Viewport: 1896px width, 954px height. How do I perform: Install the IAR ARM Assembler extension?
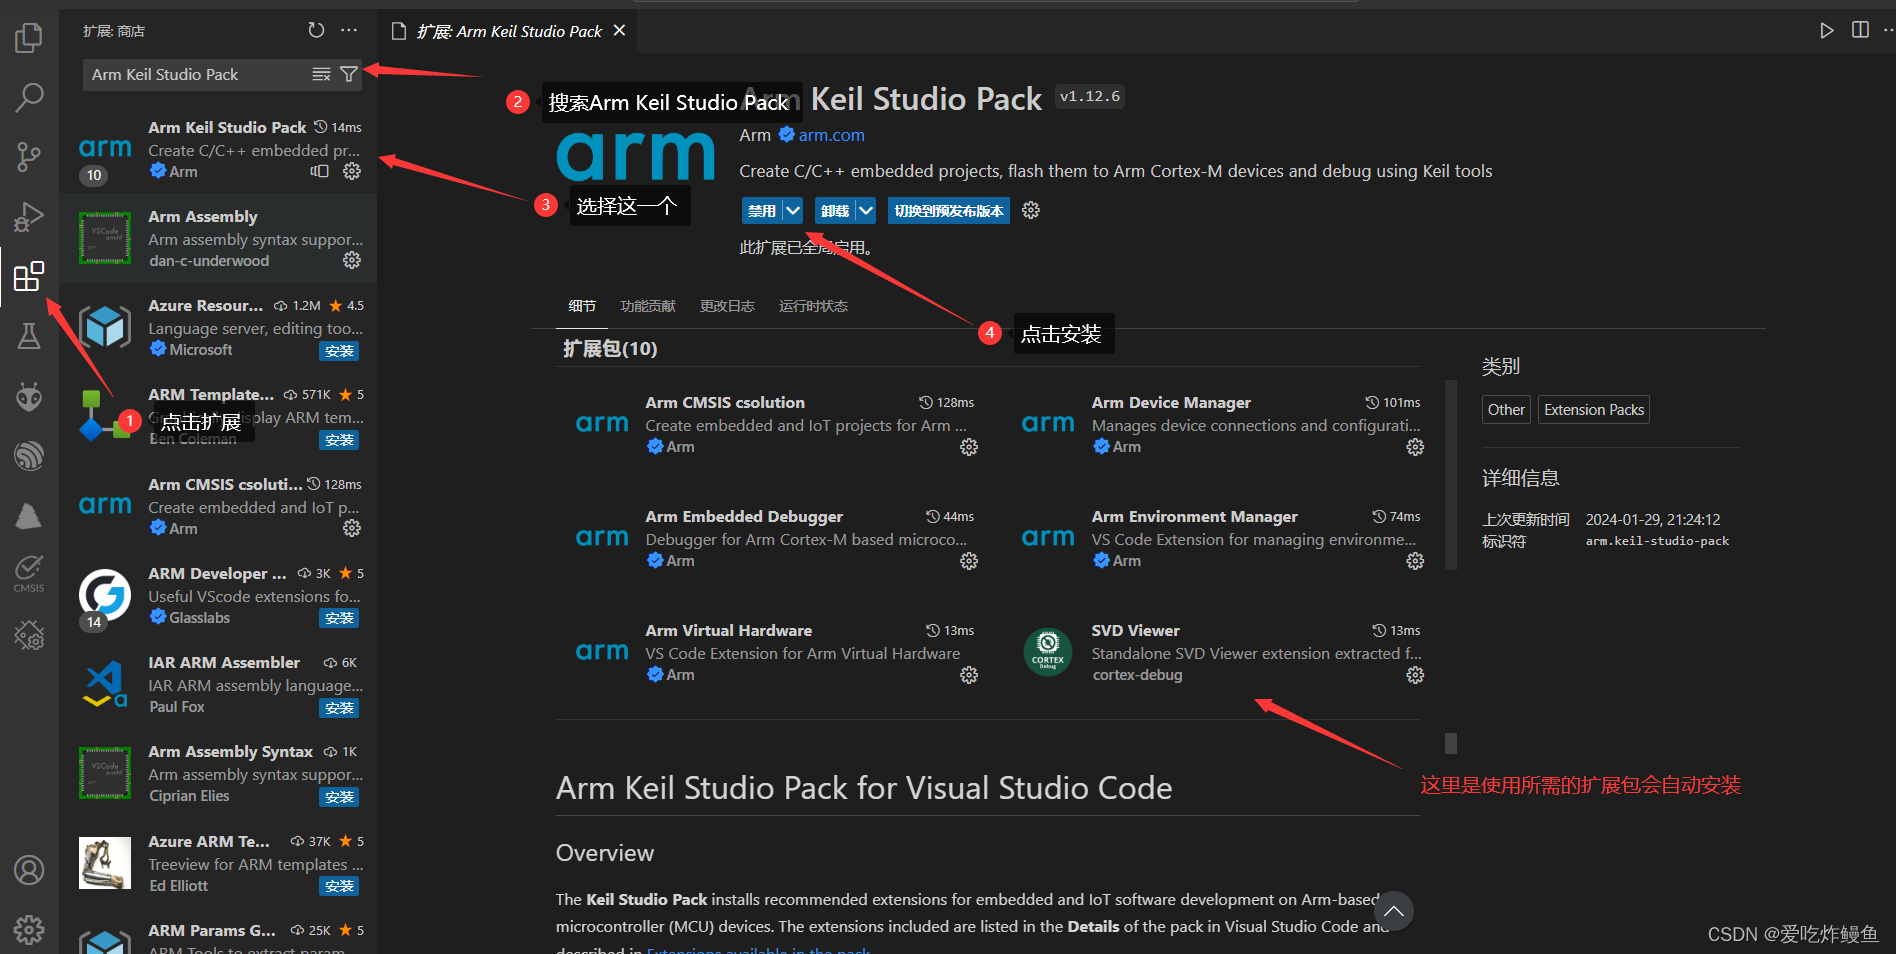[339, 708]
